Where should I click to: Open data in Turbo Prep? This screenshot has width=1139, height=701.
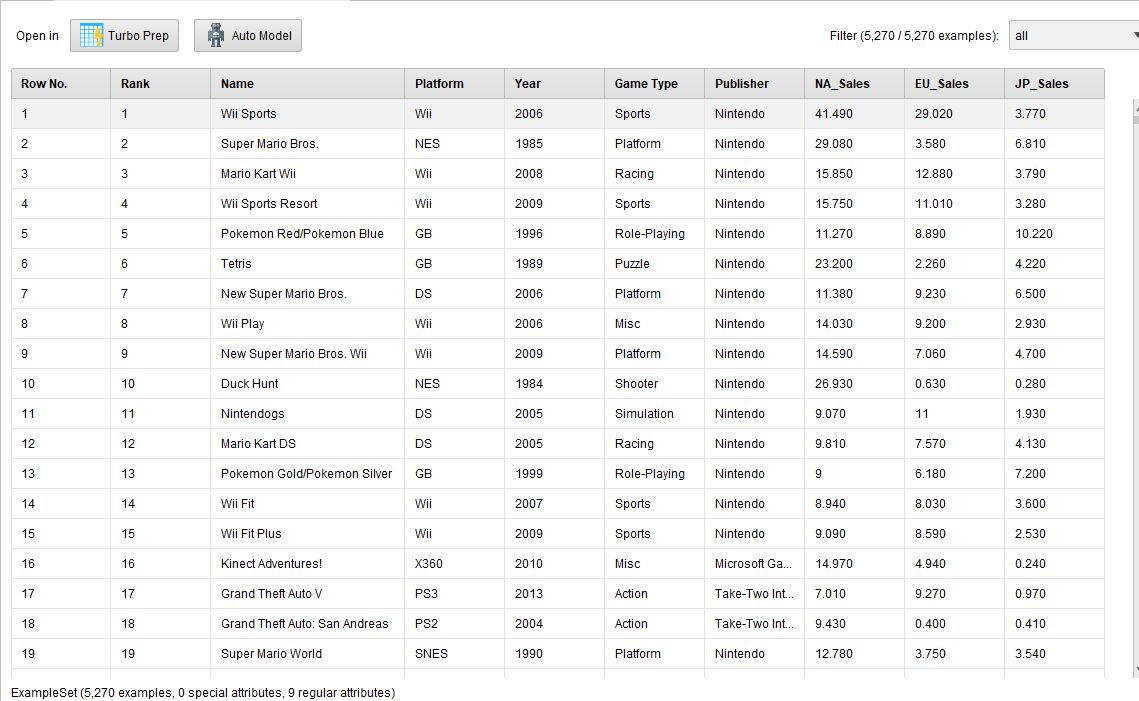pyautogui.click(x=124, y=36)
